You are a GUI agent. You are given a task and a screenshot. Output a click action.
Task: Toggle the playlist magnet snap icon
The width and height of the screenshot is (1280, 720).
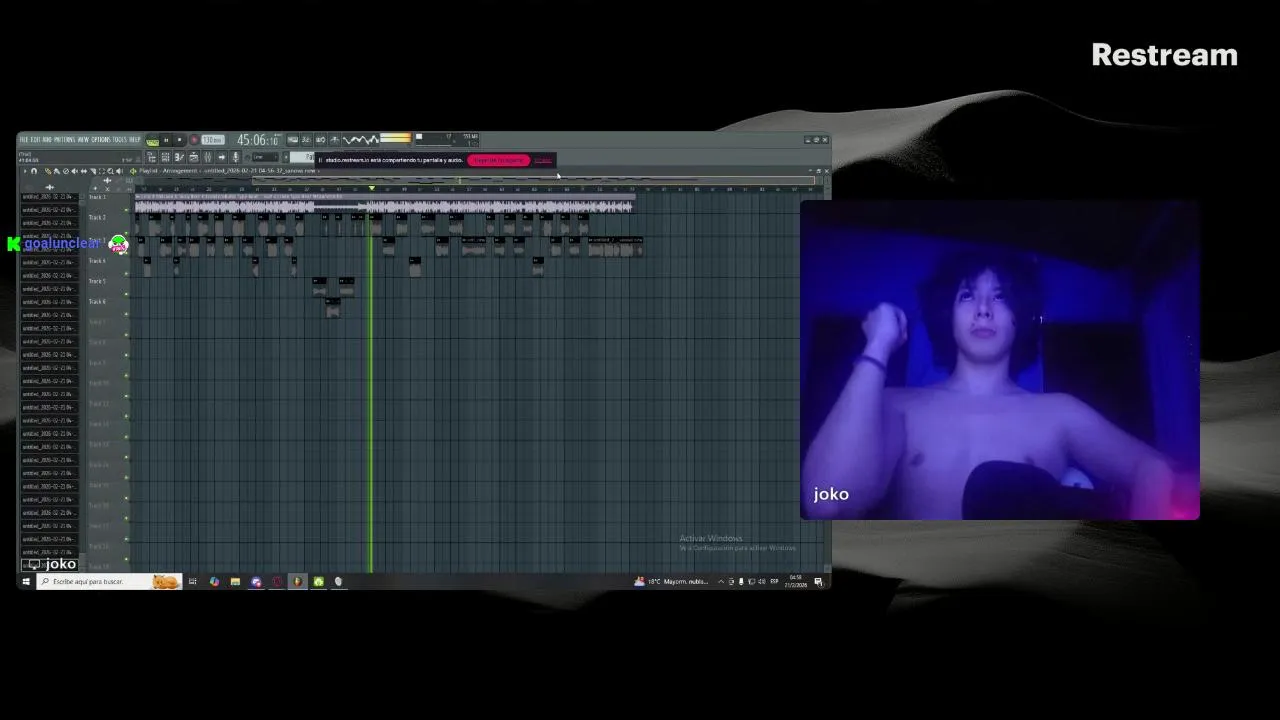[x=34, y=171]
